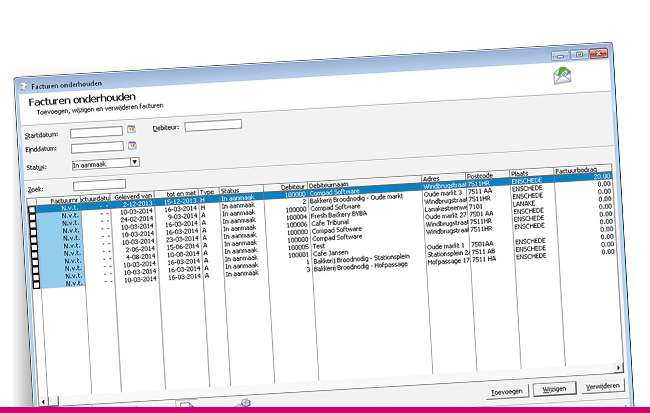
Task: Click the '20.00' invoice amount cell
Action: (602, 176)
